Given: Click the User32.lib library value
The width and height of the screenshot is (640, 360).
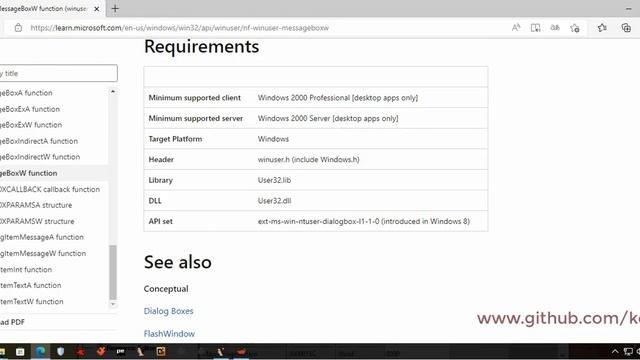Looking at the screenshot, I should (274, 180).
